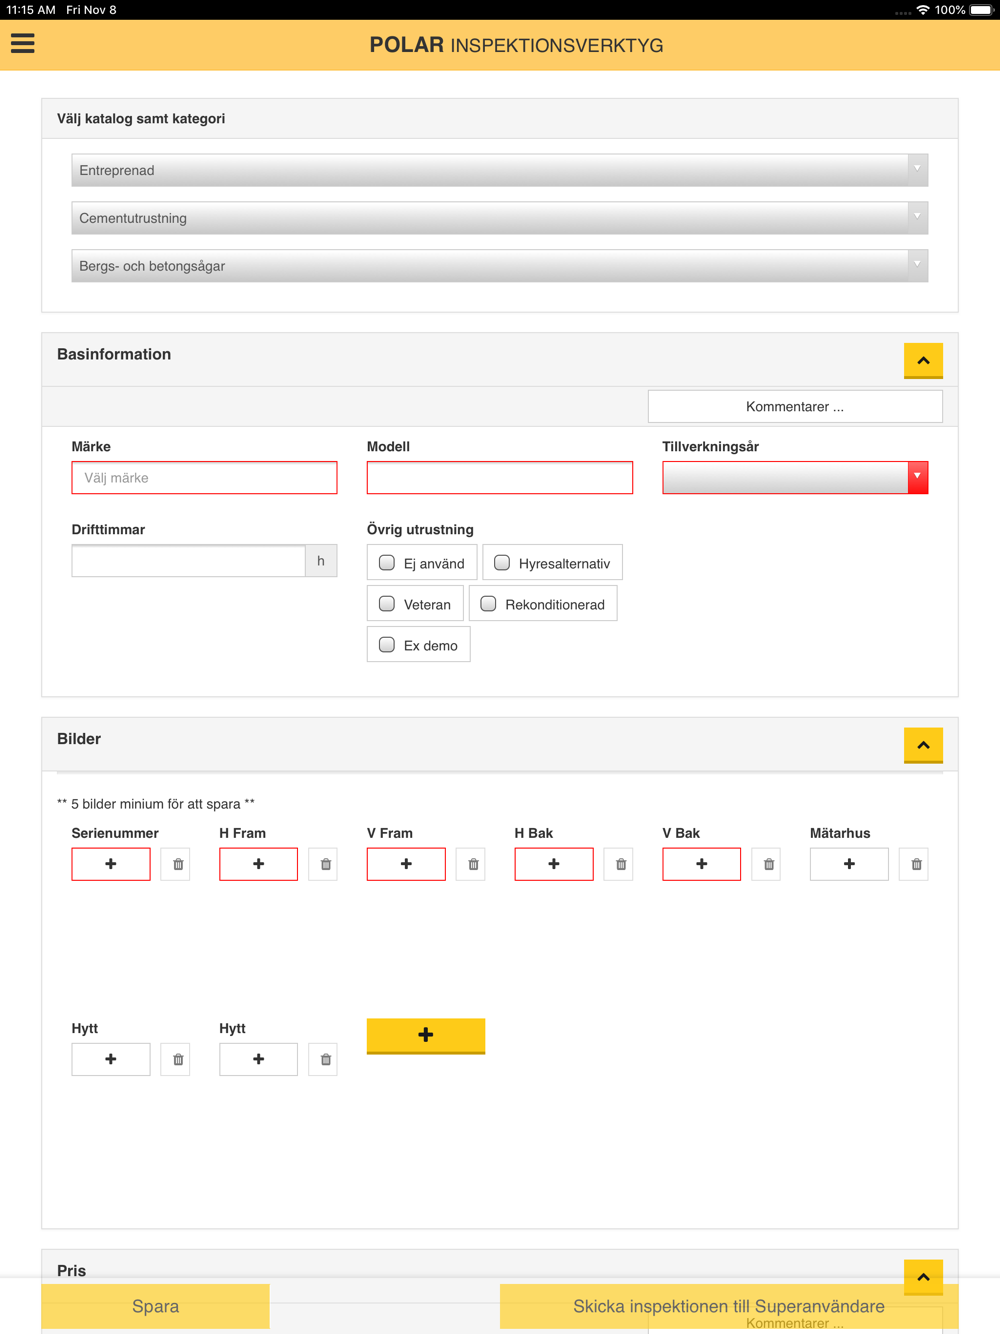The height and width of the screenshot is (1334, 1000).
Task: Add H Fram photo
Action: 258,864
